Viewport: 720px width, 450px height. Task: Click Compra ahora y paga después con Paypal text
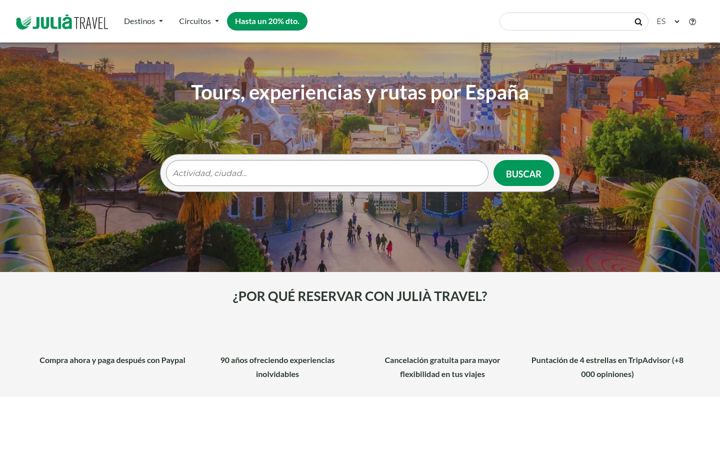(112, 360)
